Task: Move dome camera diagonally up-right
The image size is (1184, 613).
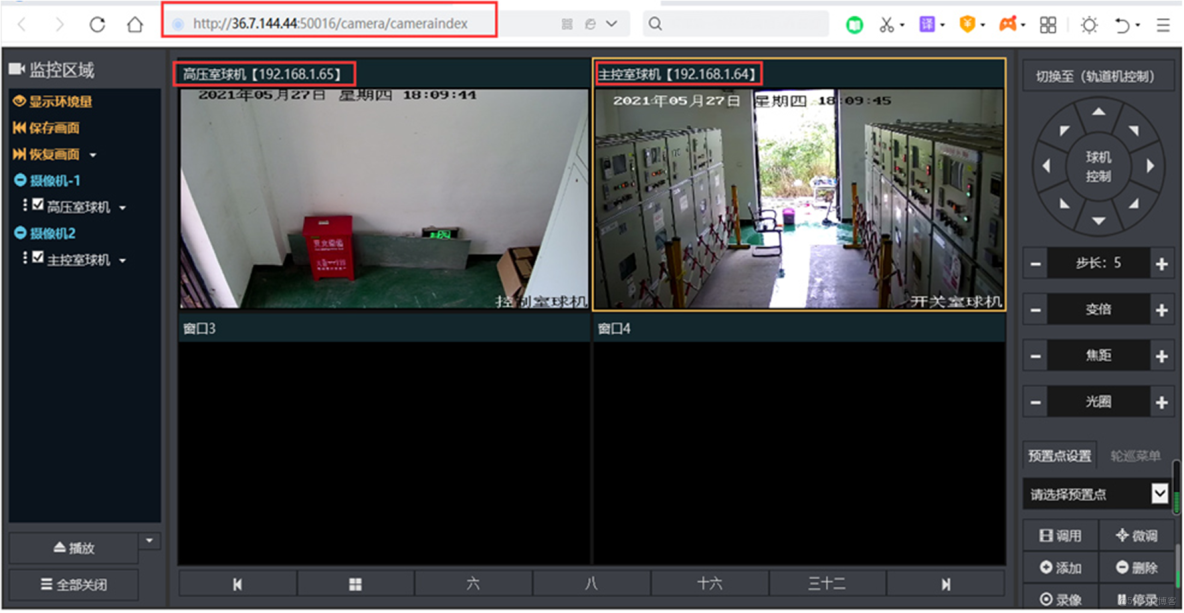Action: pyautogui.click(x=1133, y=131)
